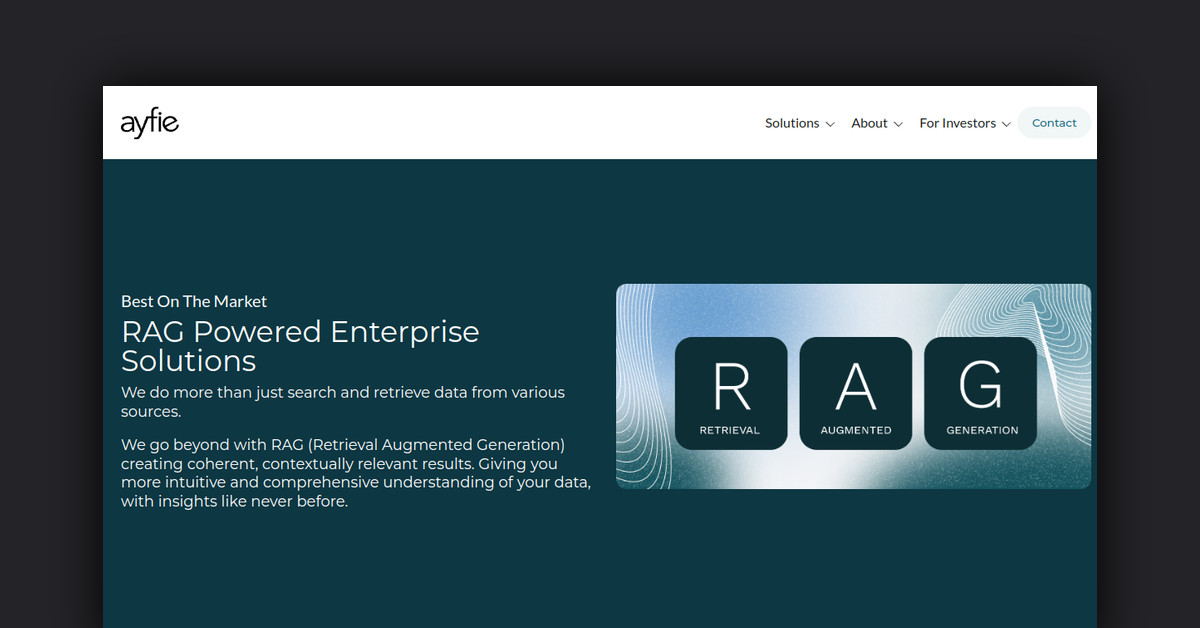Click the GENERATION label under G
The height and width of the screenshot is (628, 1200).
(982, 430)
